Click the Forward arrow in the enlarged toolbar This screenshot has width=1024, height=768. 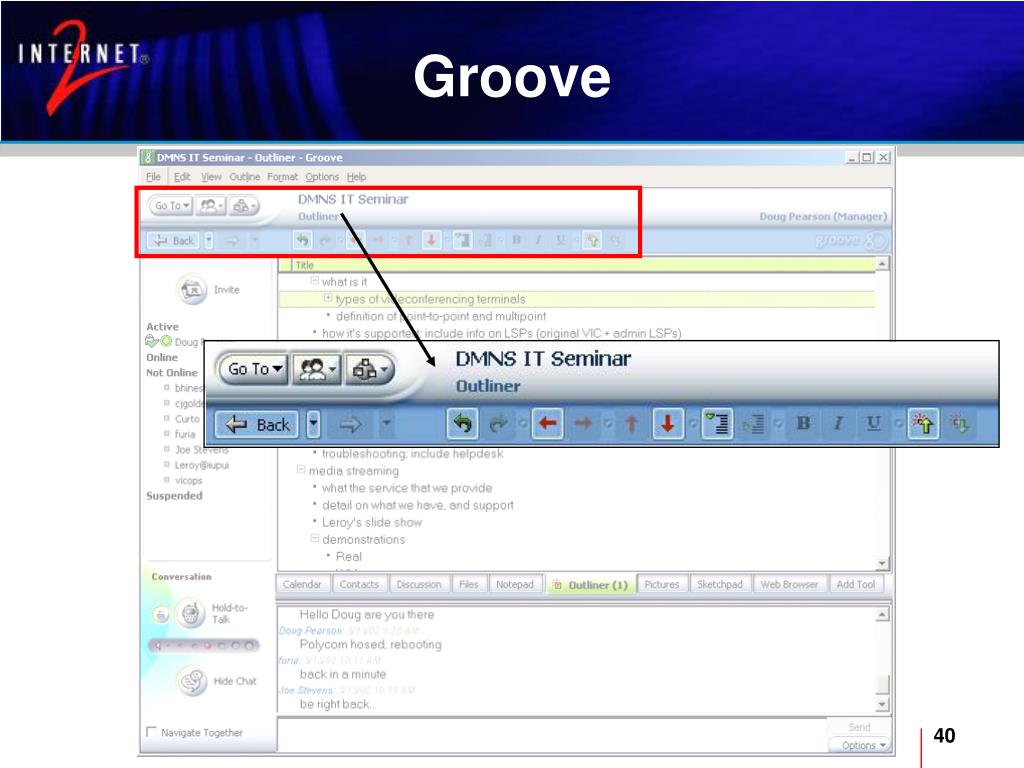tap(350, 425)
